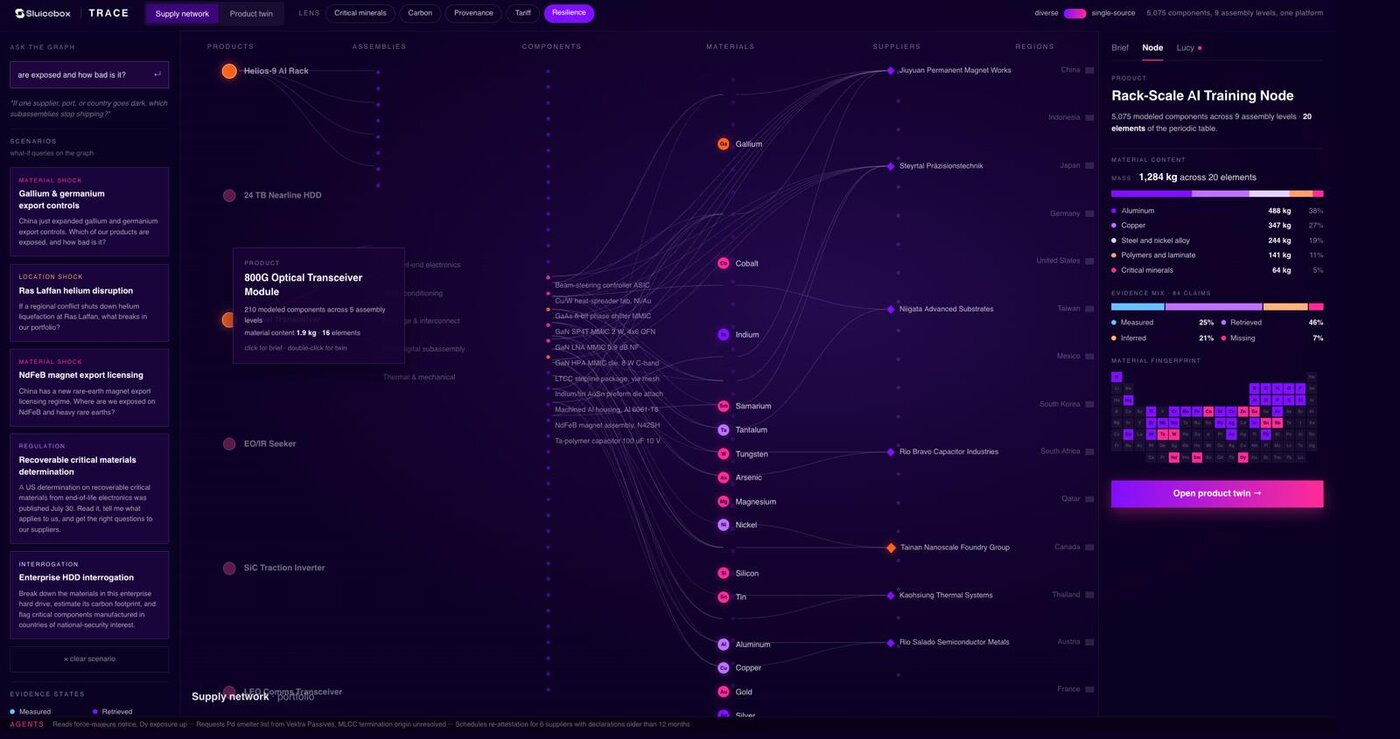Screen dimensions: 1400x739
Task: Click the Tin material node icon
Action: (723, 597)
